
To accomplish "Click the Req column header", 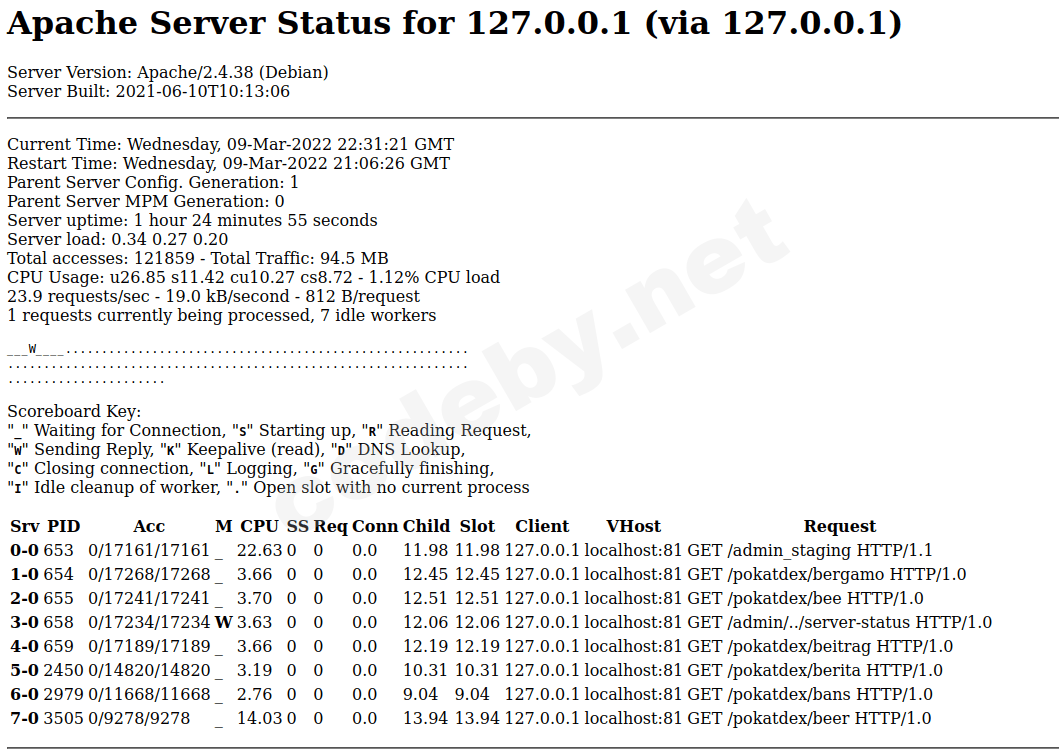I will 331,526.
